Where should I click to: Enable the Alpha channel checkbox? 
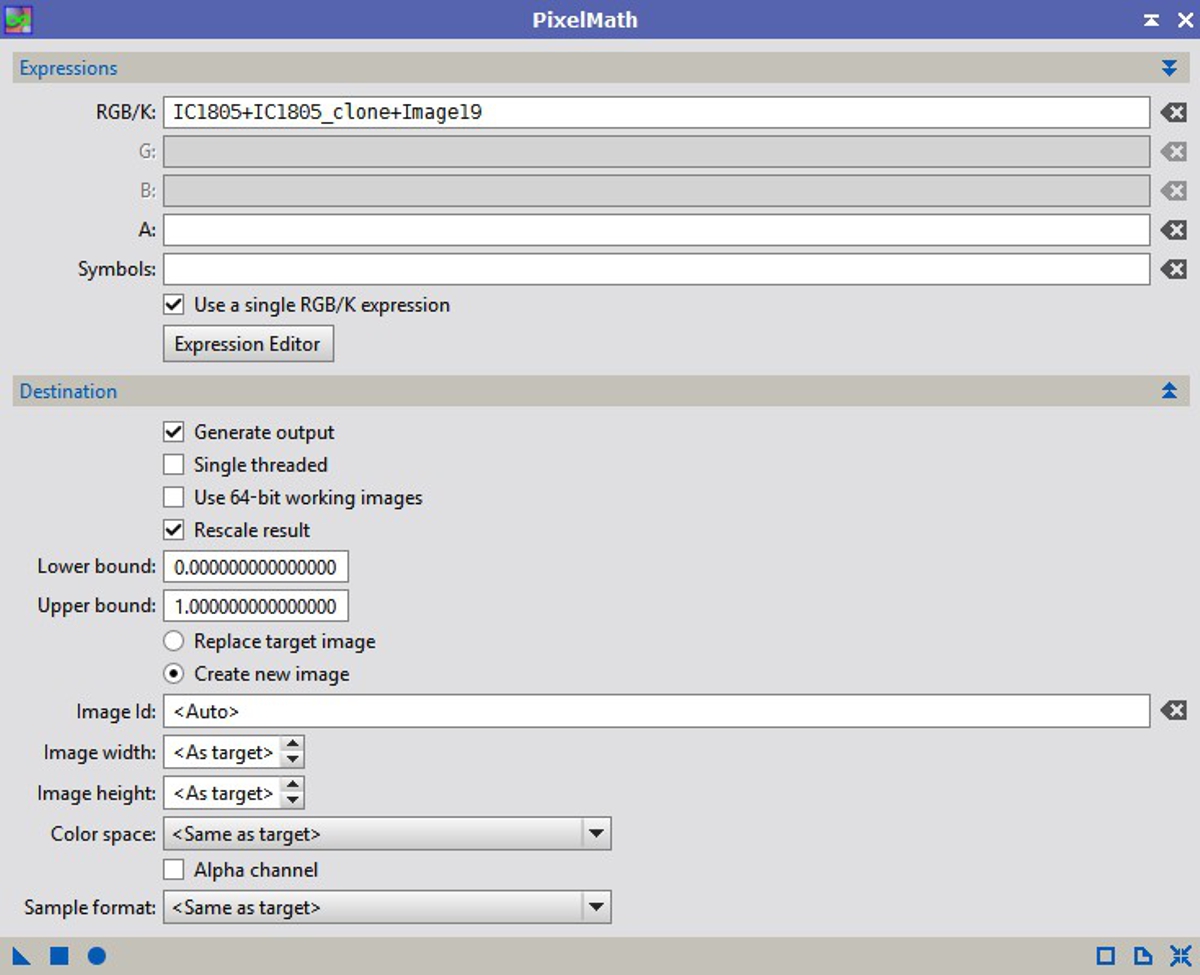click(174, 870)
